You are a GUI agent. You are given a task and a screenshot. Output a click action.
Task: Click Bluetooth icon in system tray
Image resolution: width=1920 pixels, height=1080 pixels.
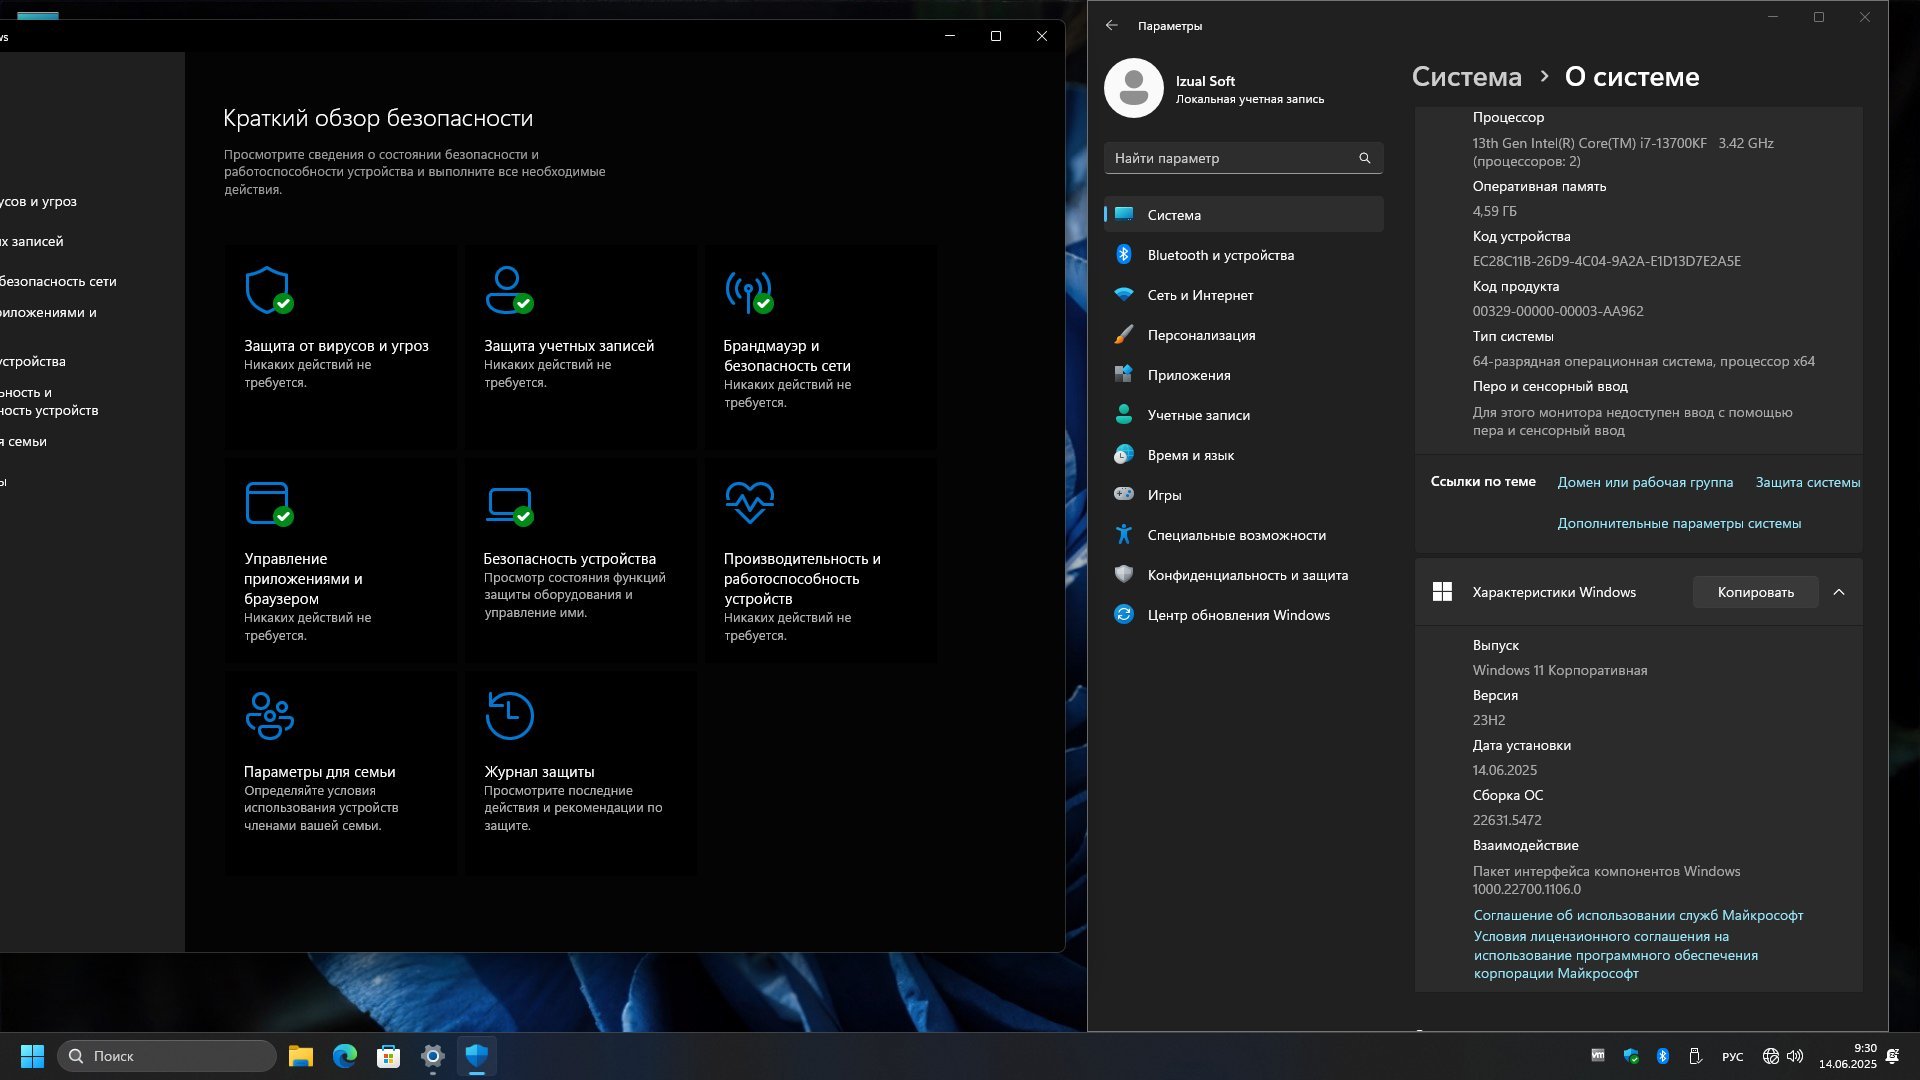tap(1663, 1056)
